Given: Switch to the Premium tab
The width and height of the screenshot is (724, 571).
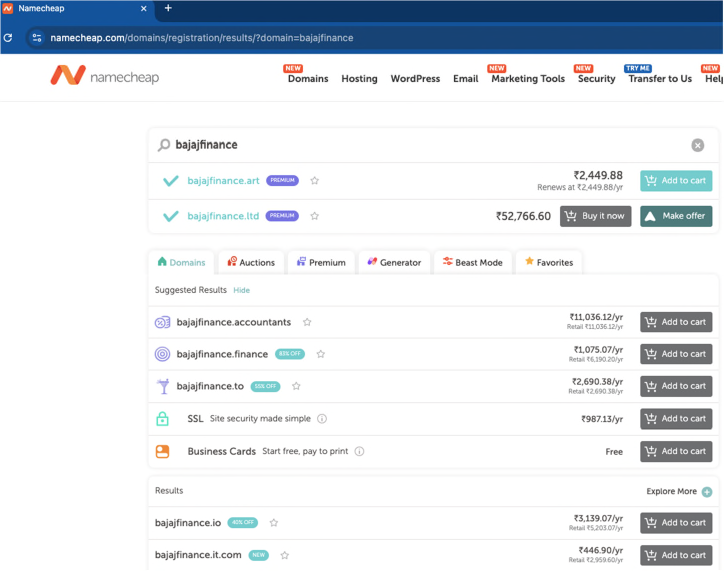Looking at the screenshot, I should coord(321,262).
